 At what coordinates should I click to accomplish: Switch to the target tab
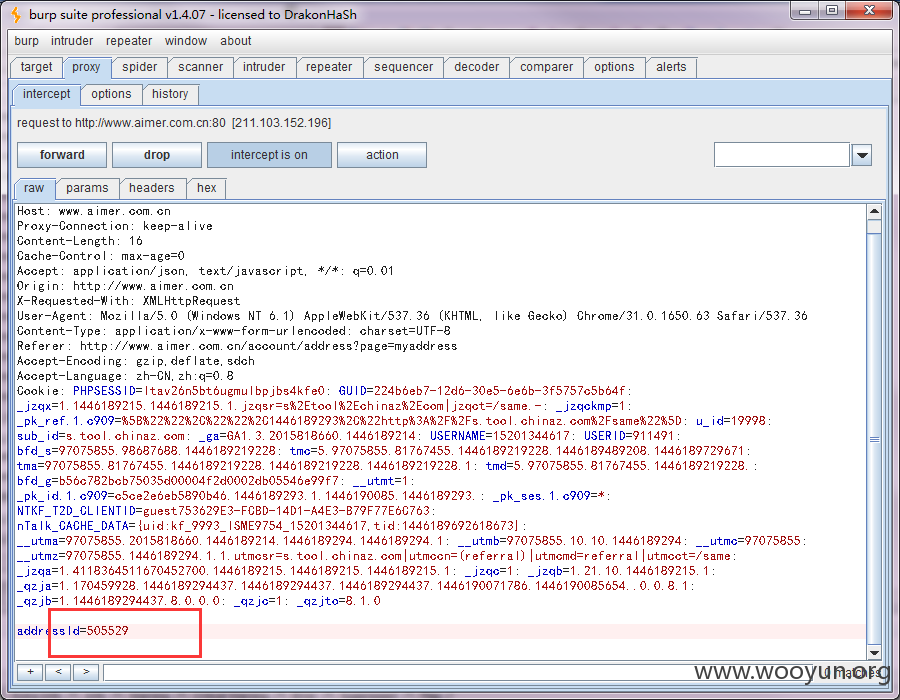(x=36, y=67)
